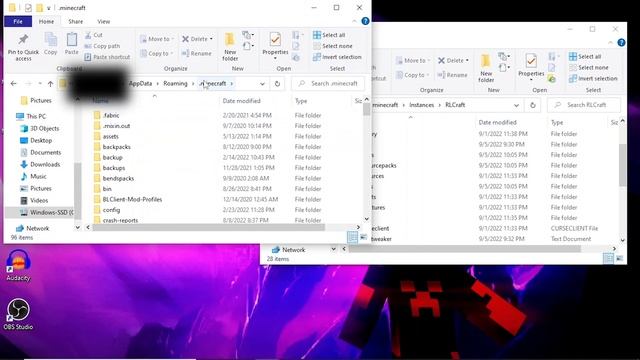Switch RLCraft window to large icons view

pyautogui.click(x=619, y=258)
